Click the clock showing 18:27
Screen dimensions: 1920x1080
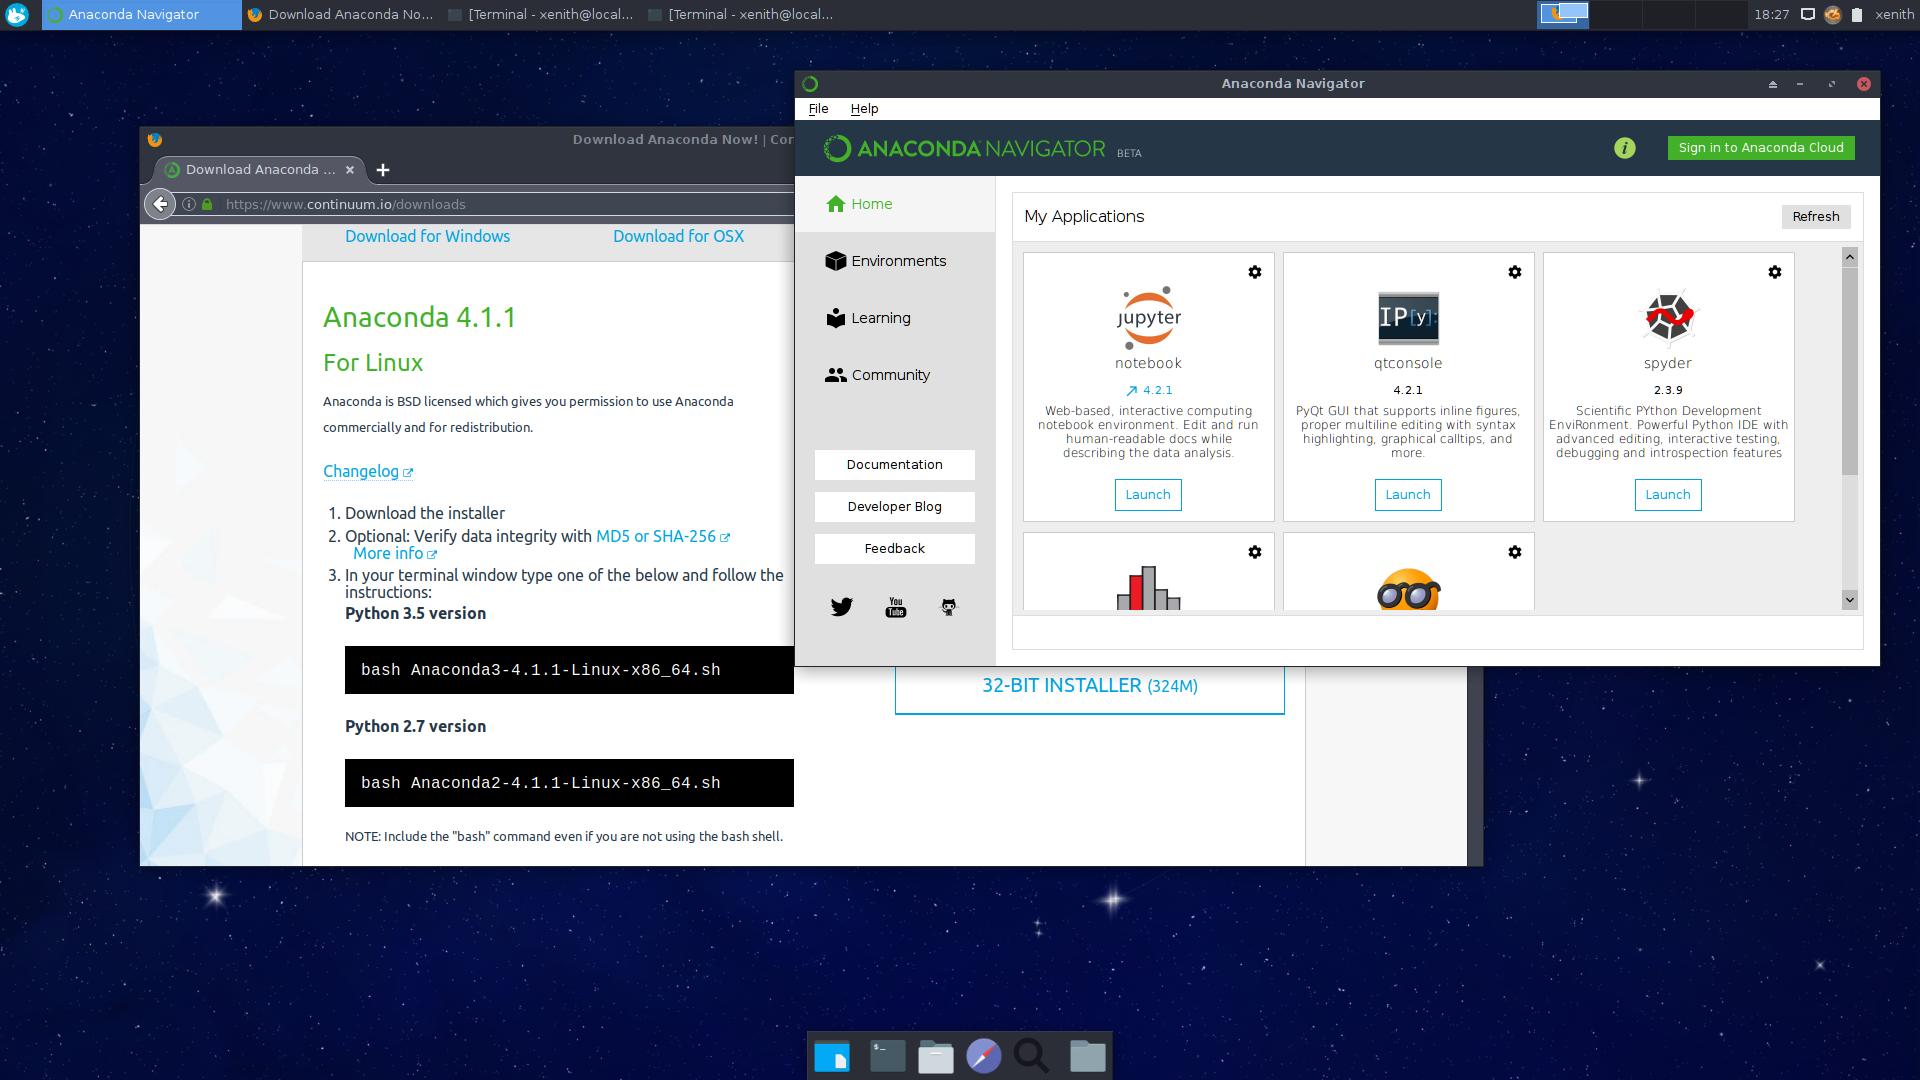1771,15
